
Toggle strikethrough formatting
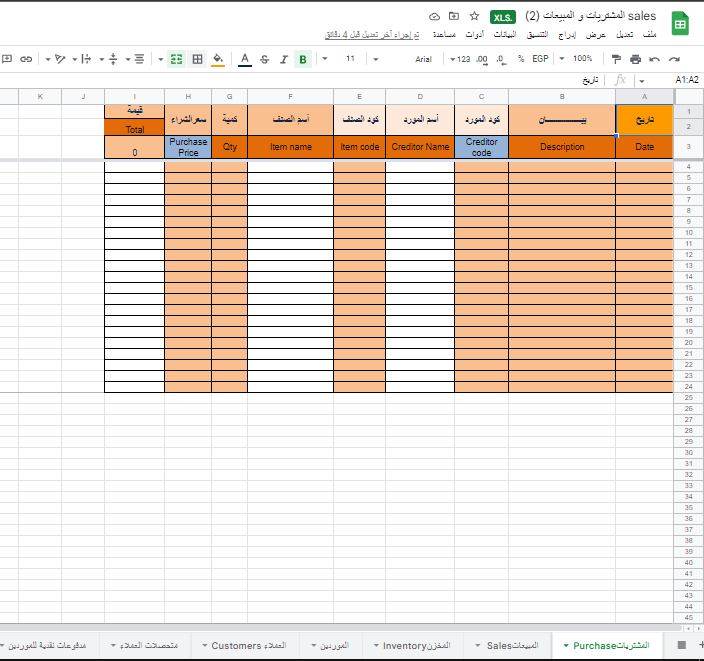[x=265, y=59]
